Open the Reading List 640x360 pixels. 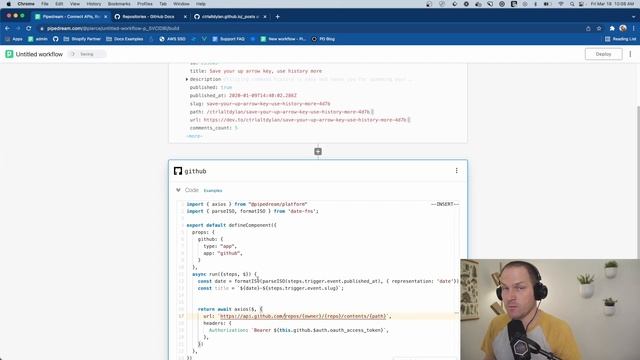(620, 39)
